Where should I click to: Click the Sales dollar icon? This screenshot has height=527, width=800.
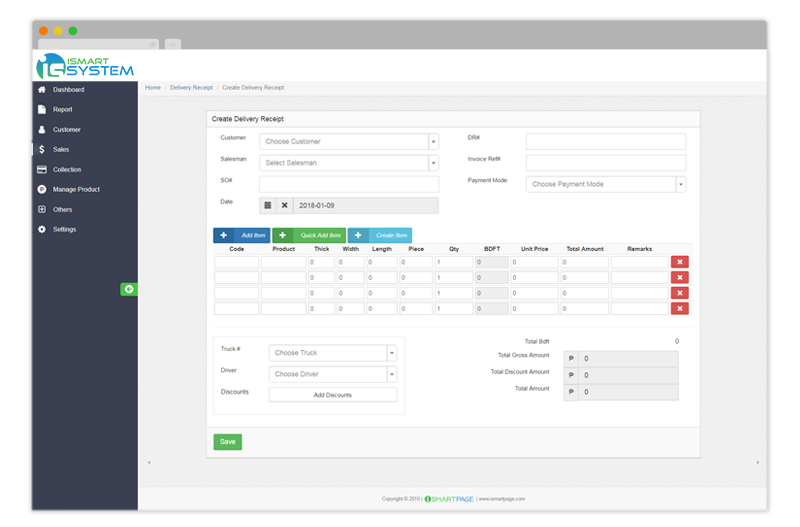click(42, 149)
